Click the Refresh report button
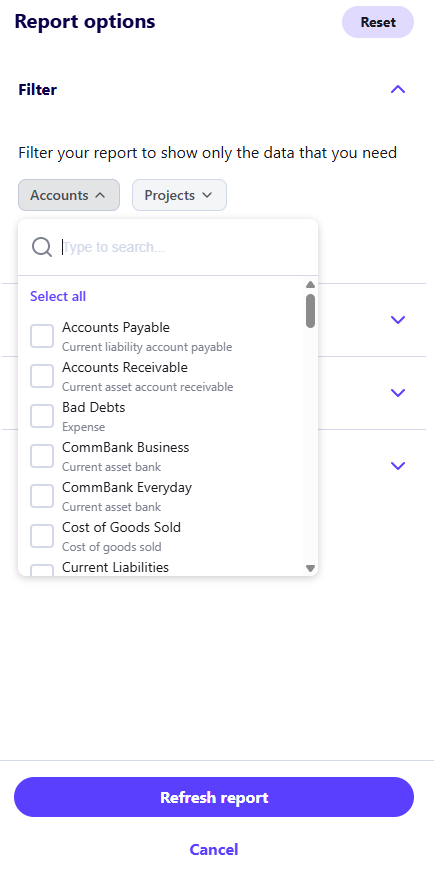The height and width of the screenshot is (877, 434). 214,797
